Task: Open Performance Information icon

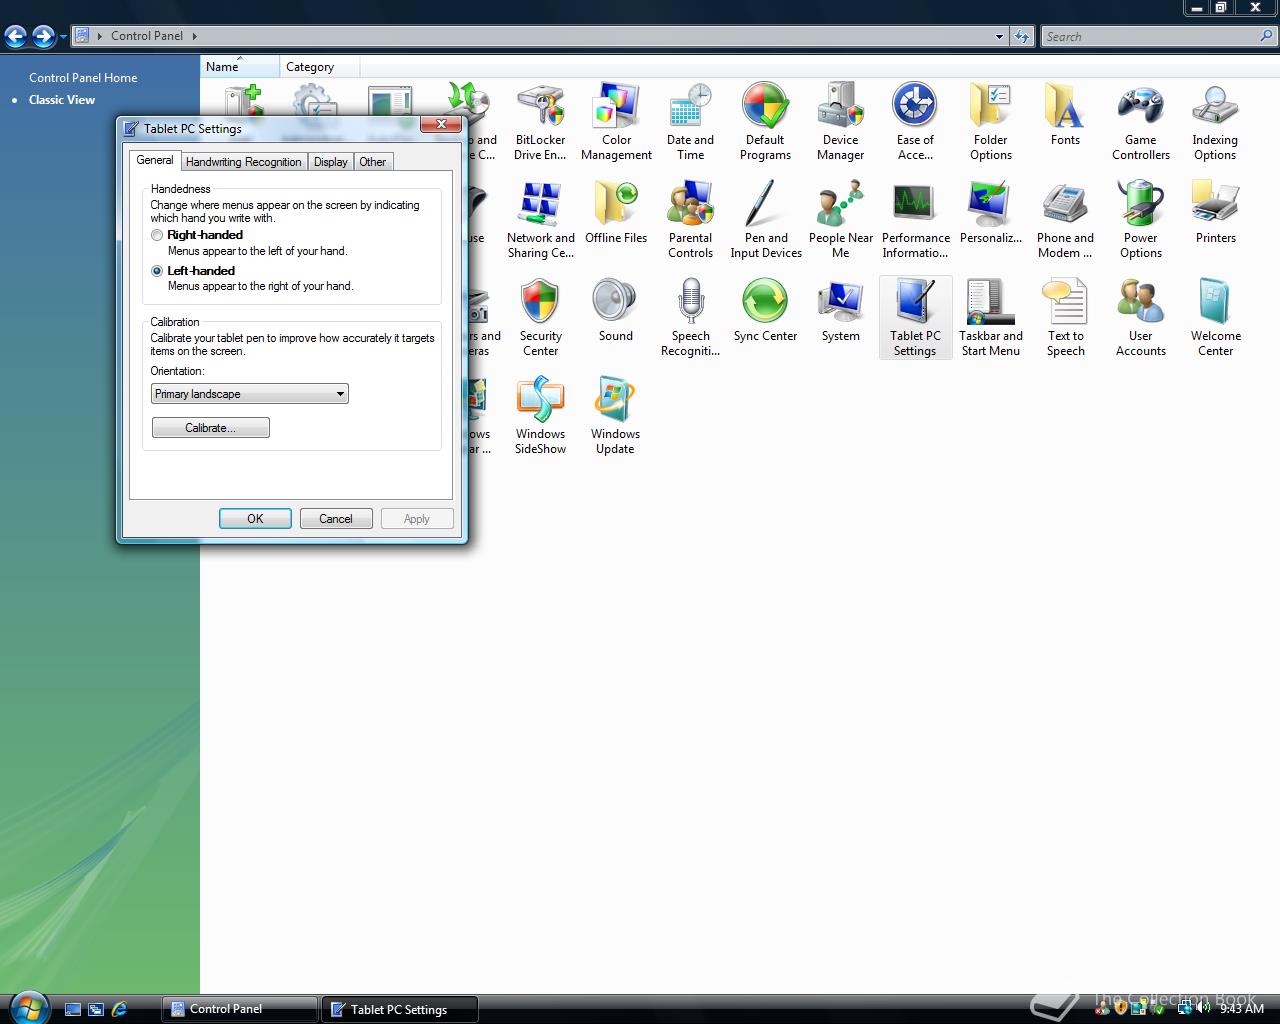Action: click(x=915, y=220)
